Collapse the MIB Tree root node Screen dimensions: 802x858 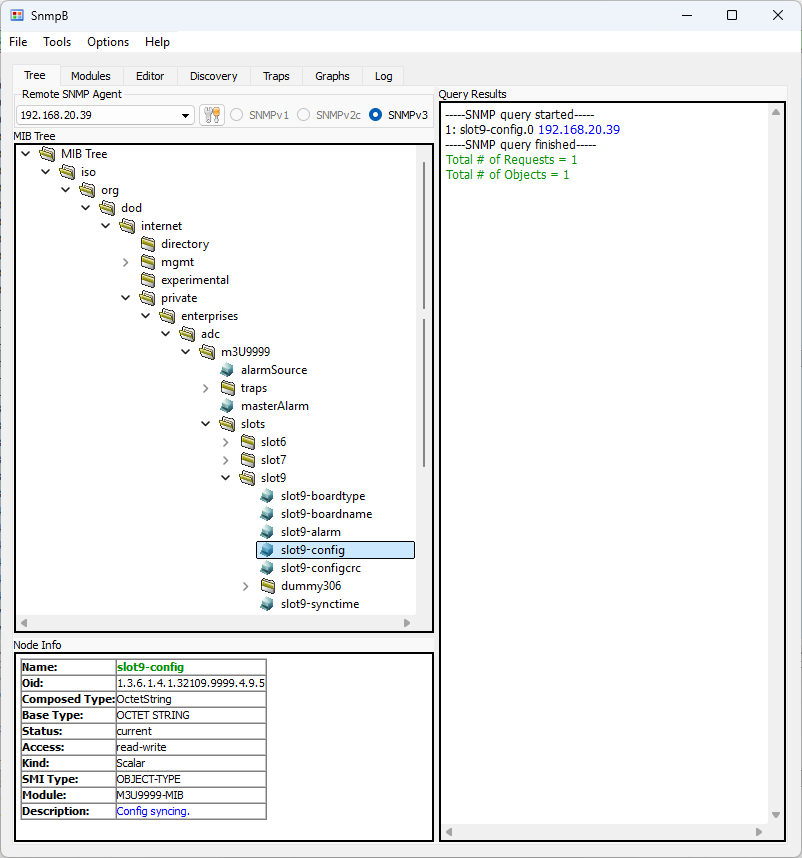(26, 154)
